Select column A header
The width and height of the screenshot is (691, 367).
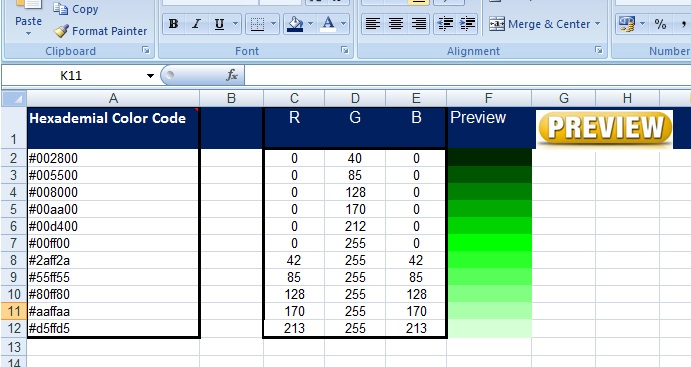[x=113, y=98]
